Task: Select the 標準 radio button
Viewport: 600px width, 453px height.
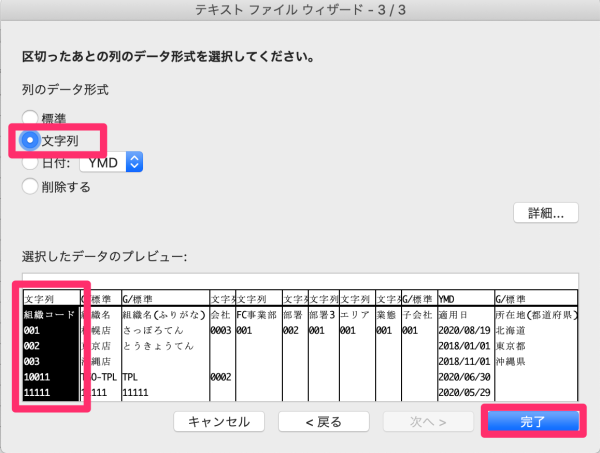Action: 30,117
